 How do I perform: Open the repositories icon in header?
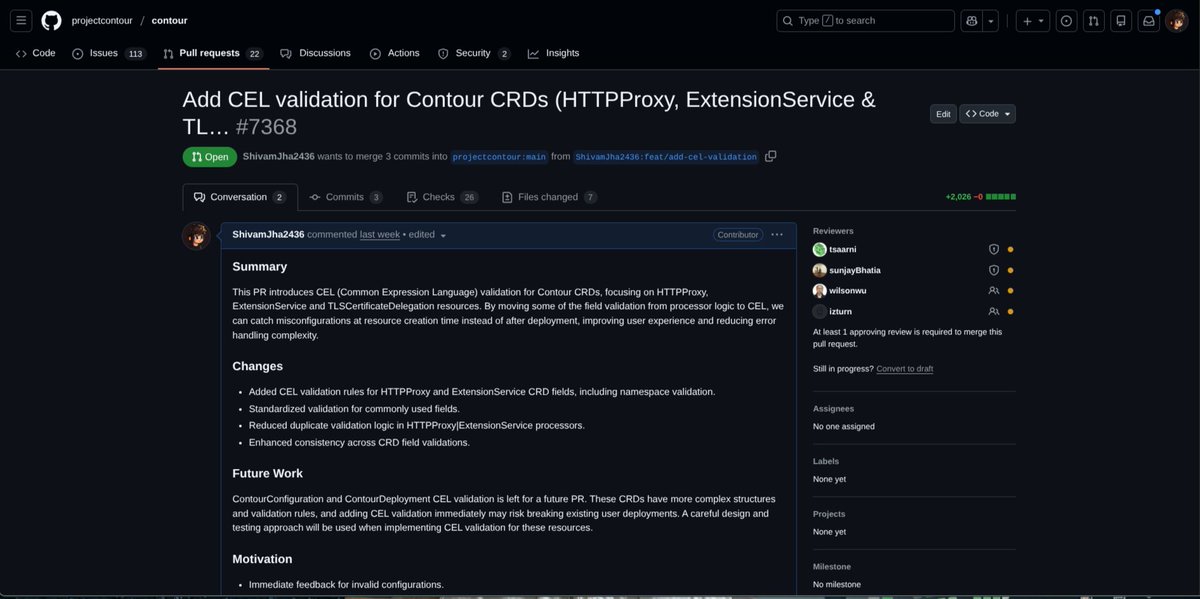[1121, 20]
